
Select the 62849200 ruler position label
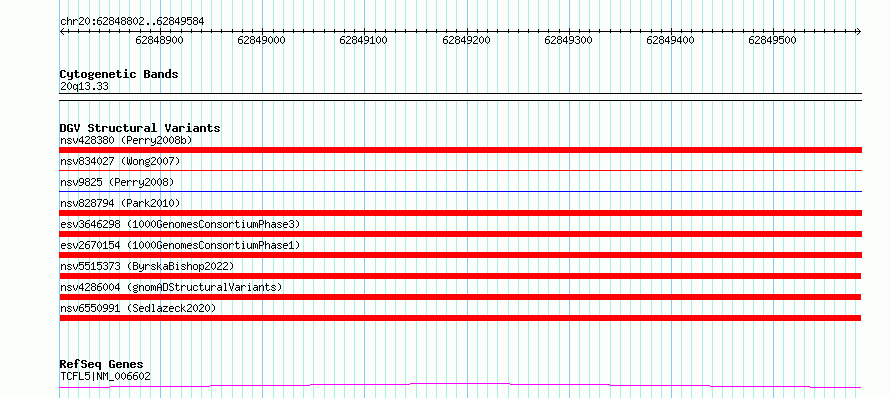(466, 40)
